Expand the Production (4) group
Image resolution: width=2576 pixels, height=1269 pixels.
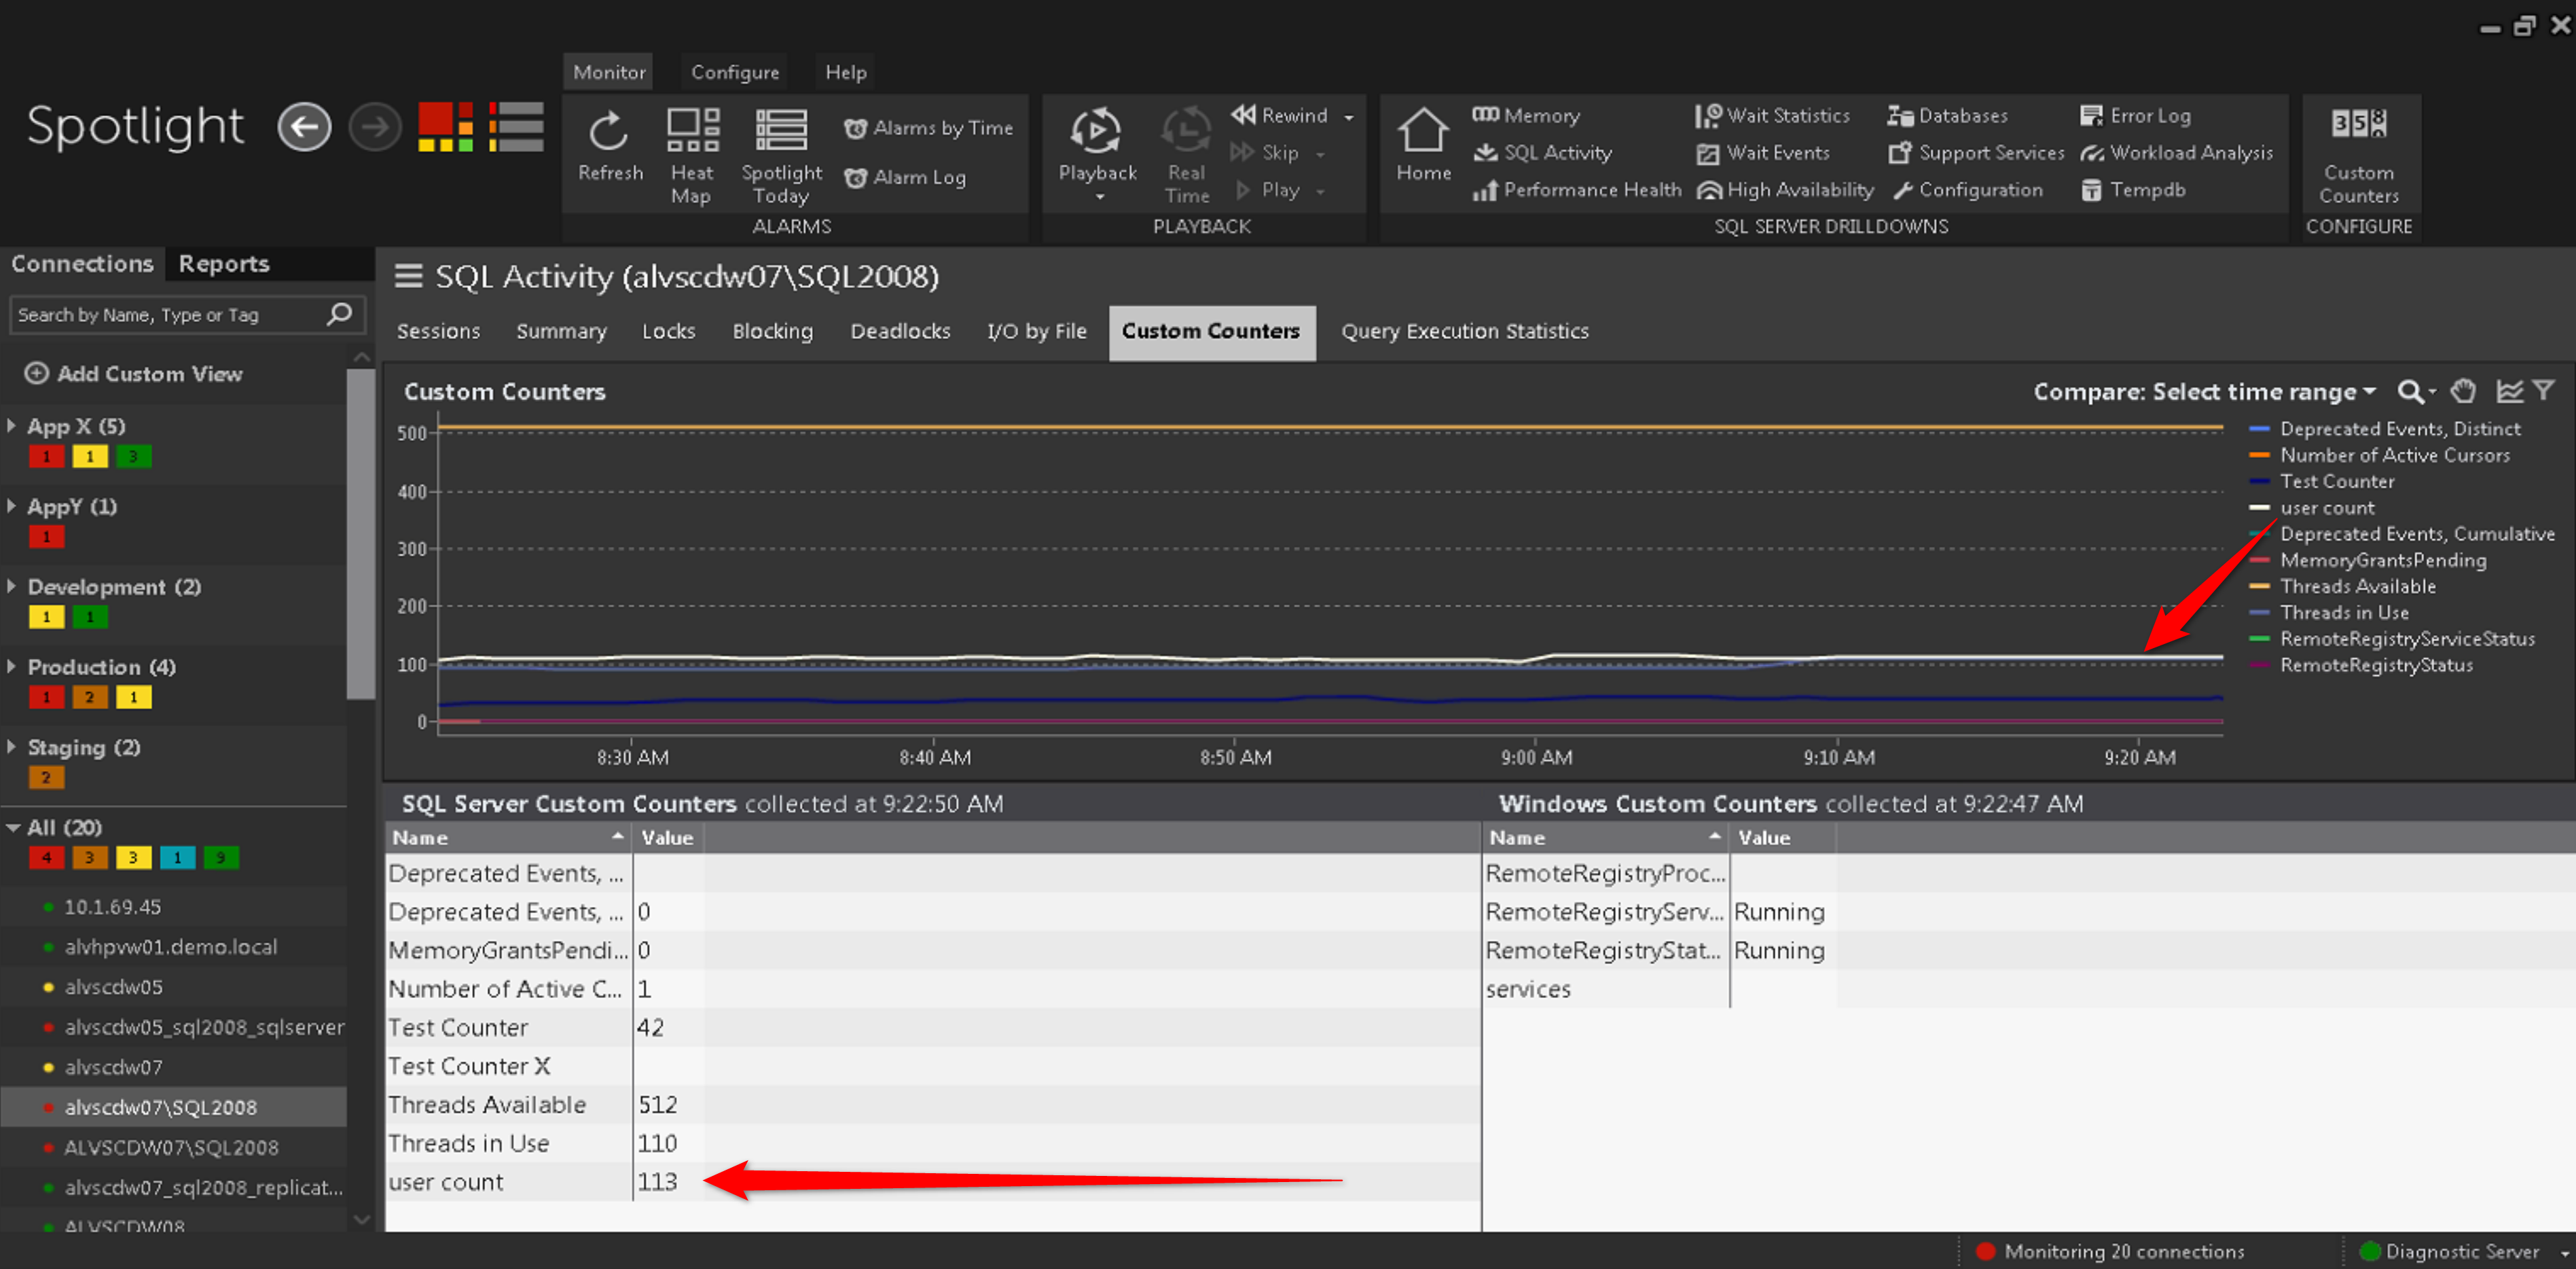(x=12, y=667)
